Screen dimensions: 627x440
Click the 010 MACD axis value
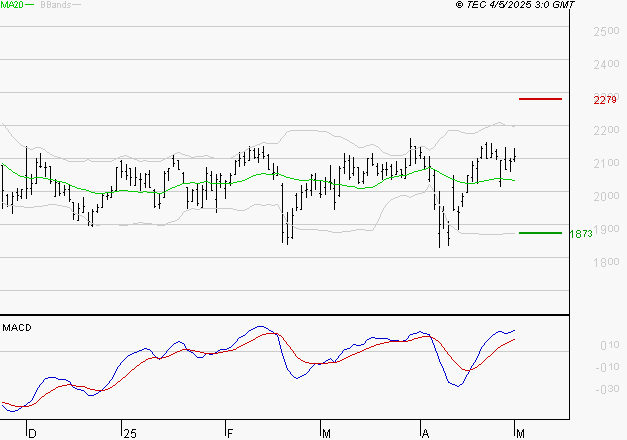click(x=610, y=345)
